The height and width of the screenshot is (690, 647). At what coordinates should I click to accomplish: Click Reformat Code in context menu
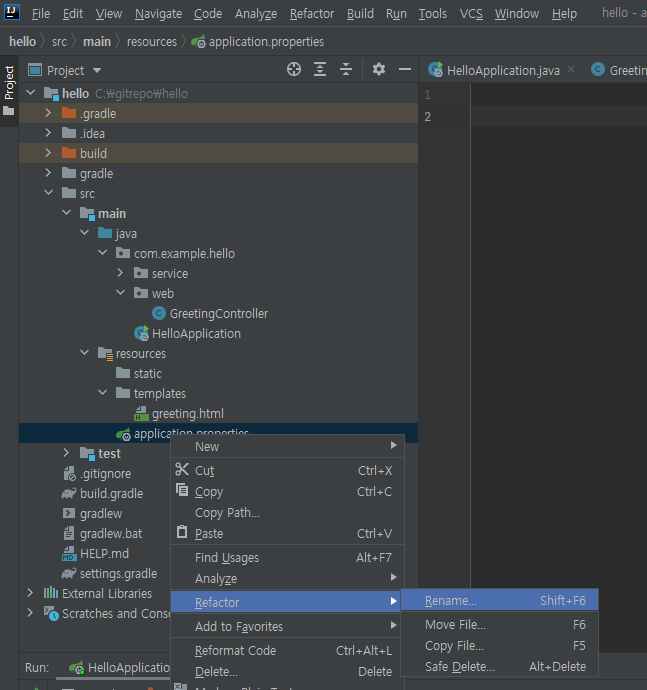click(287, 650)
